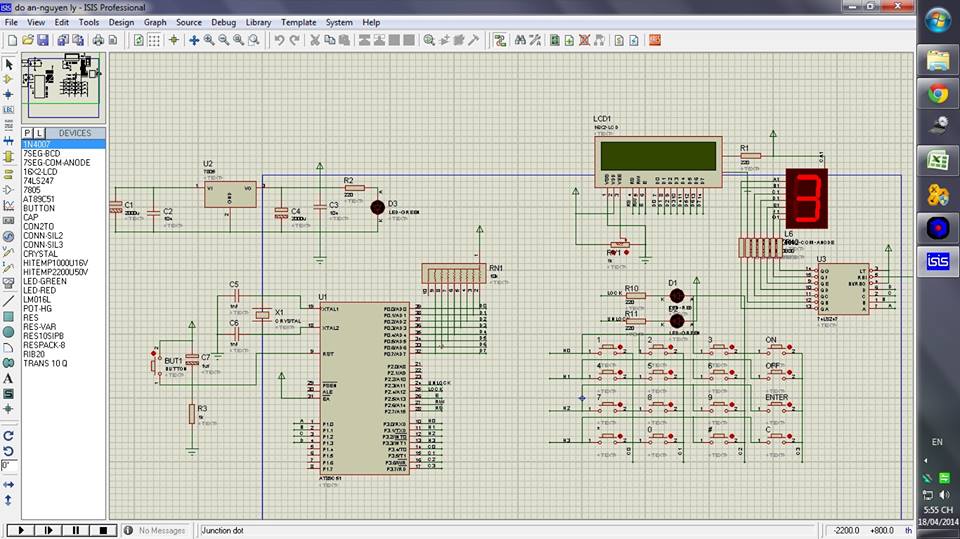Image resolution: width=960 pixels, height=539 pixels.
Task: Click the 'L' library button
Action: coord(39,133)
